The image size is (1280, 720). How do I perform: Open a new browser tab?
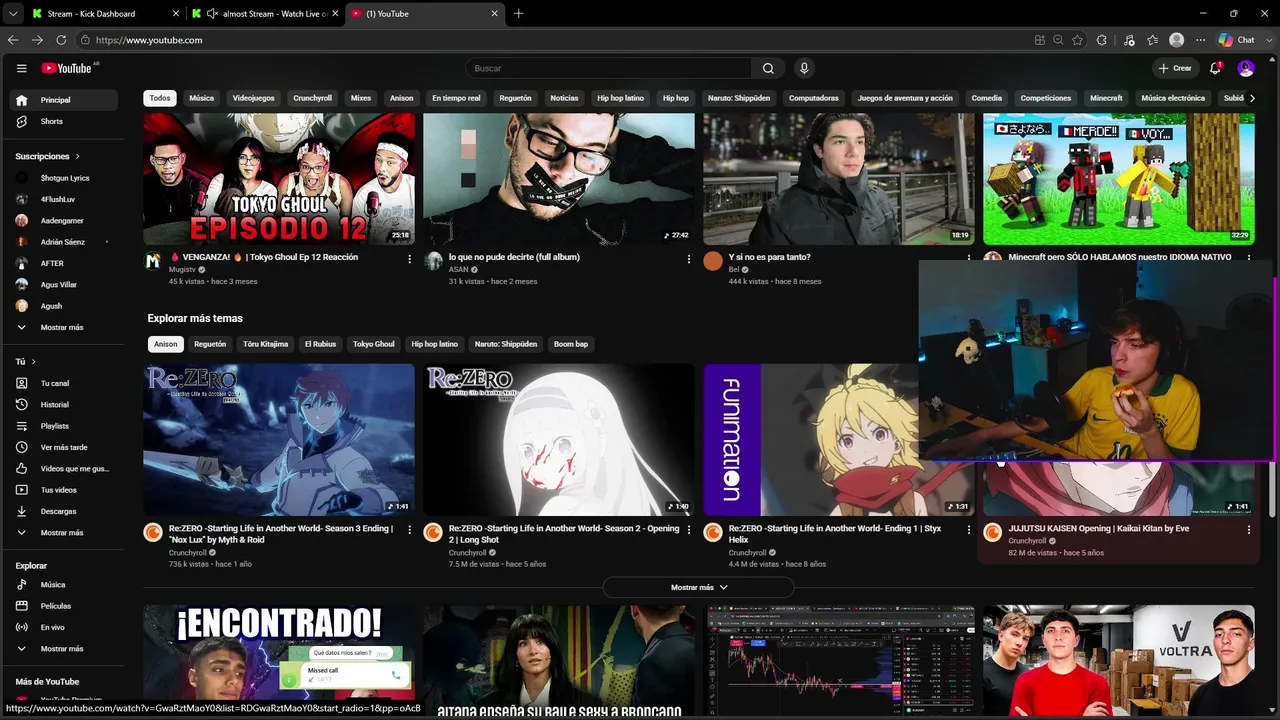coord(518,14)
